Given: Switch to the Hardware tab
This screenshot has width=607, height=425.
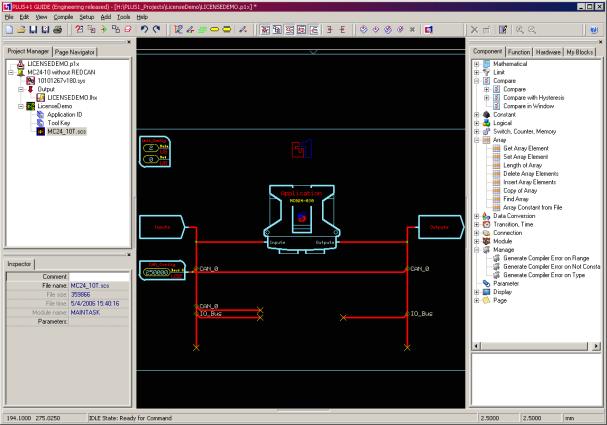Looking at the screenshot, I should pyautogui.click(x=548, y=52).
